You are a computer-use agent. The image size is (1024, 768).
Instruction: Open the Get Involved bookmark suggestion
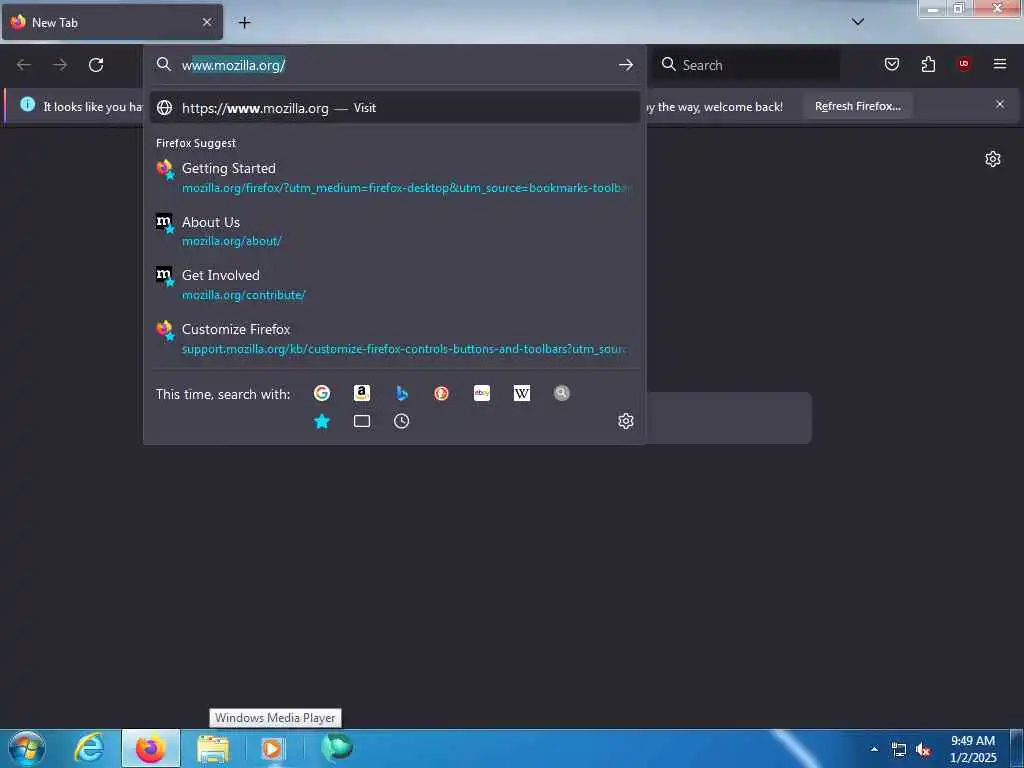coord(394,285)
